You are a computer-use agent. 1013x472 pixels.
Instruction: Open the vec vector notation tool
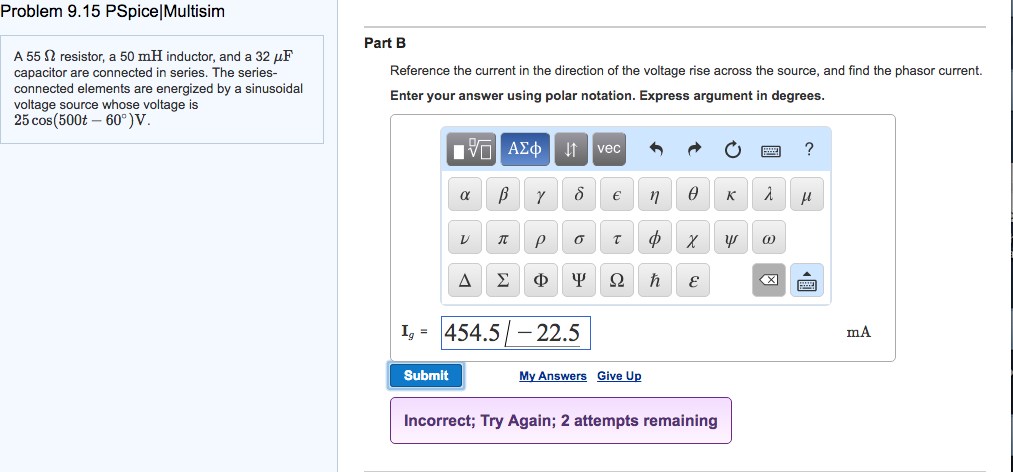609,149
